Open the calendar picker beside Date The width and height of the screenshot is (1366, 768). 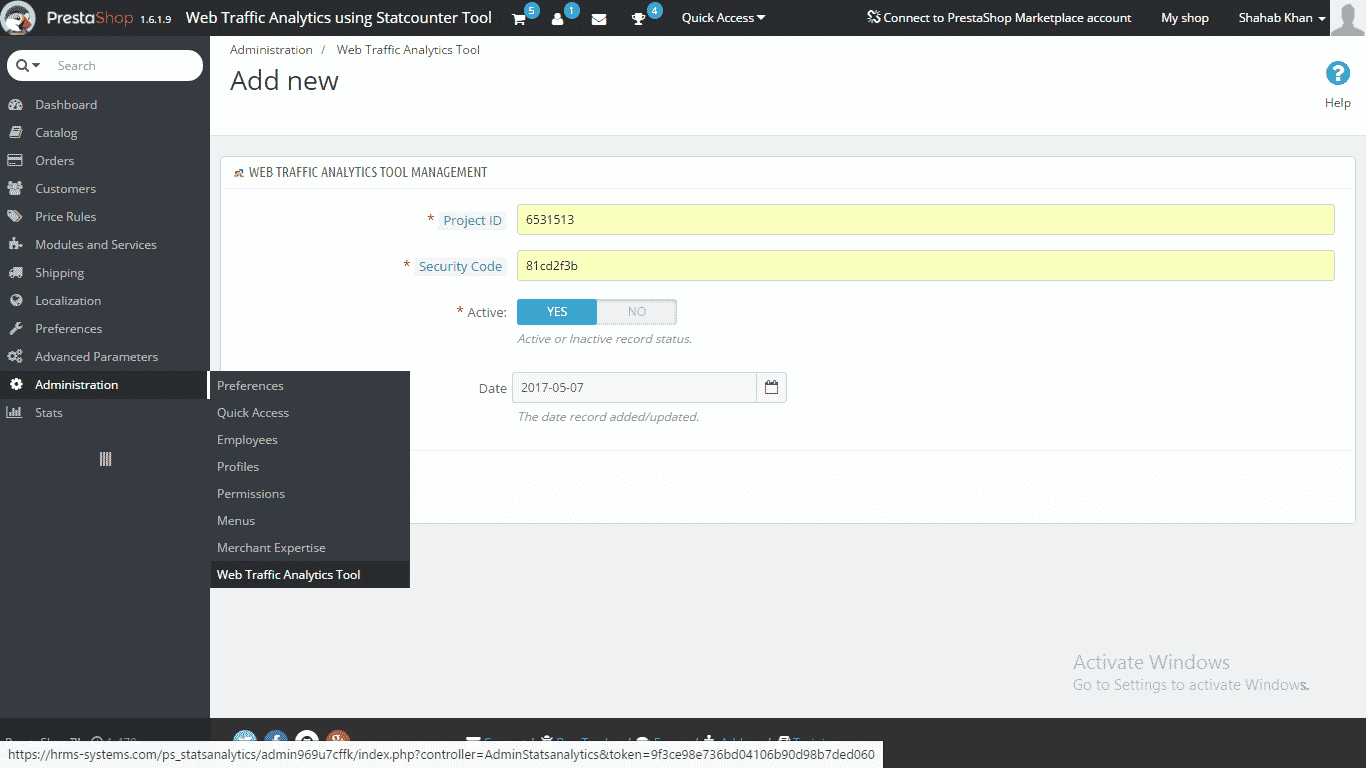pyautogui.click(x=771, y=388)
